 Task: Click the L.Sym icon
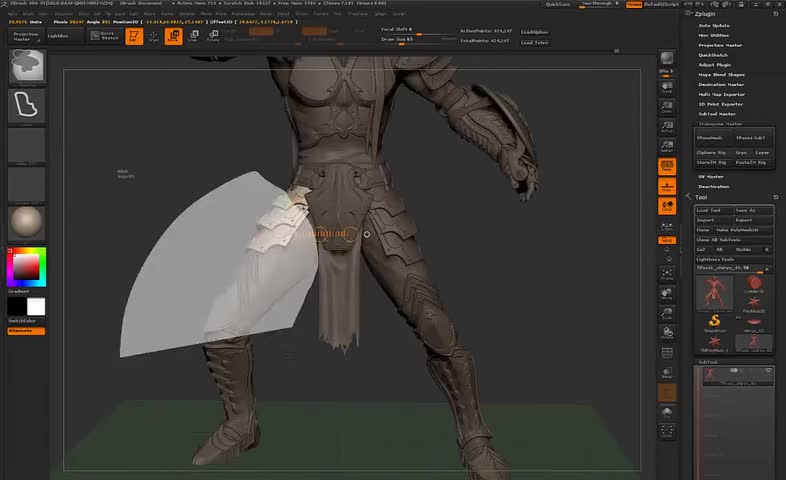coord(667,226)
